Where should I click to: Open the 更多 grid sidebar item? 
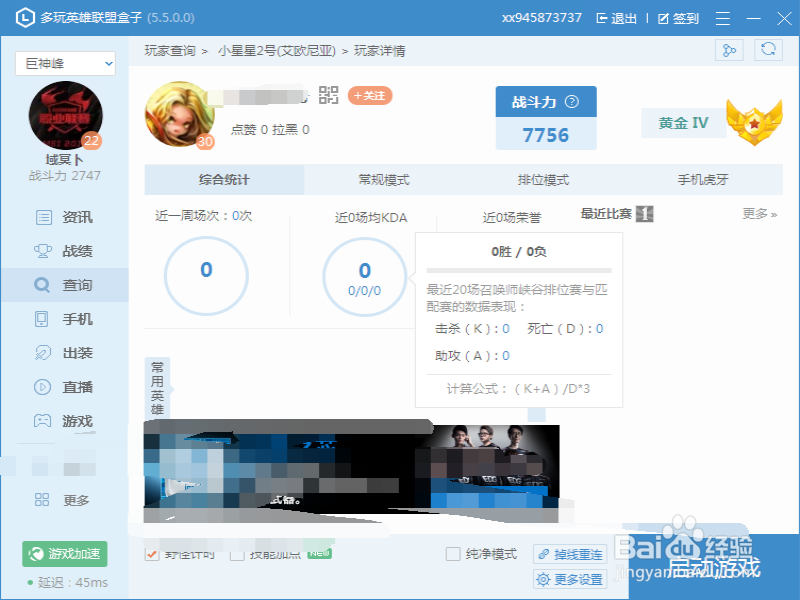pyautogui.click(x=64, y=500)
